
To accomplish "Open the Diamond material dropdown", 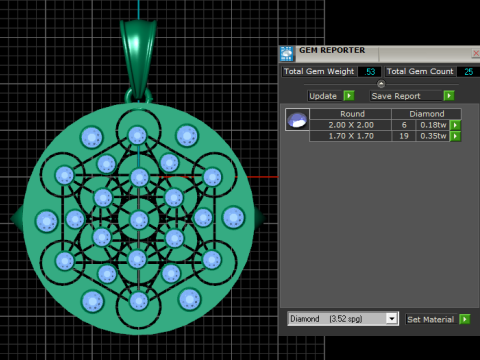I will pos(392,319).
